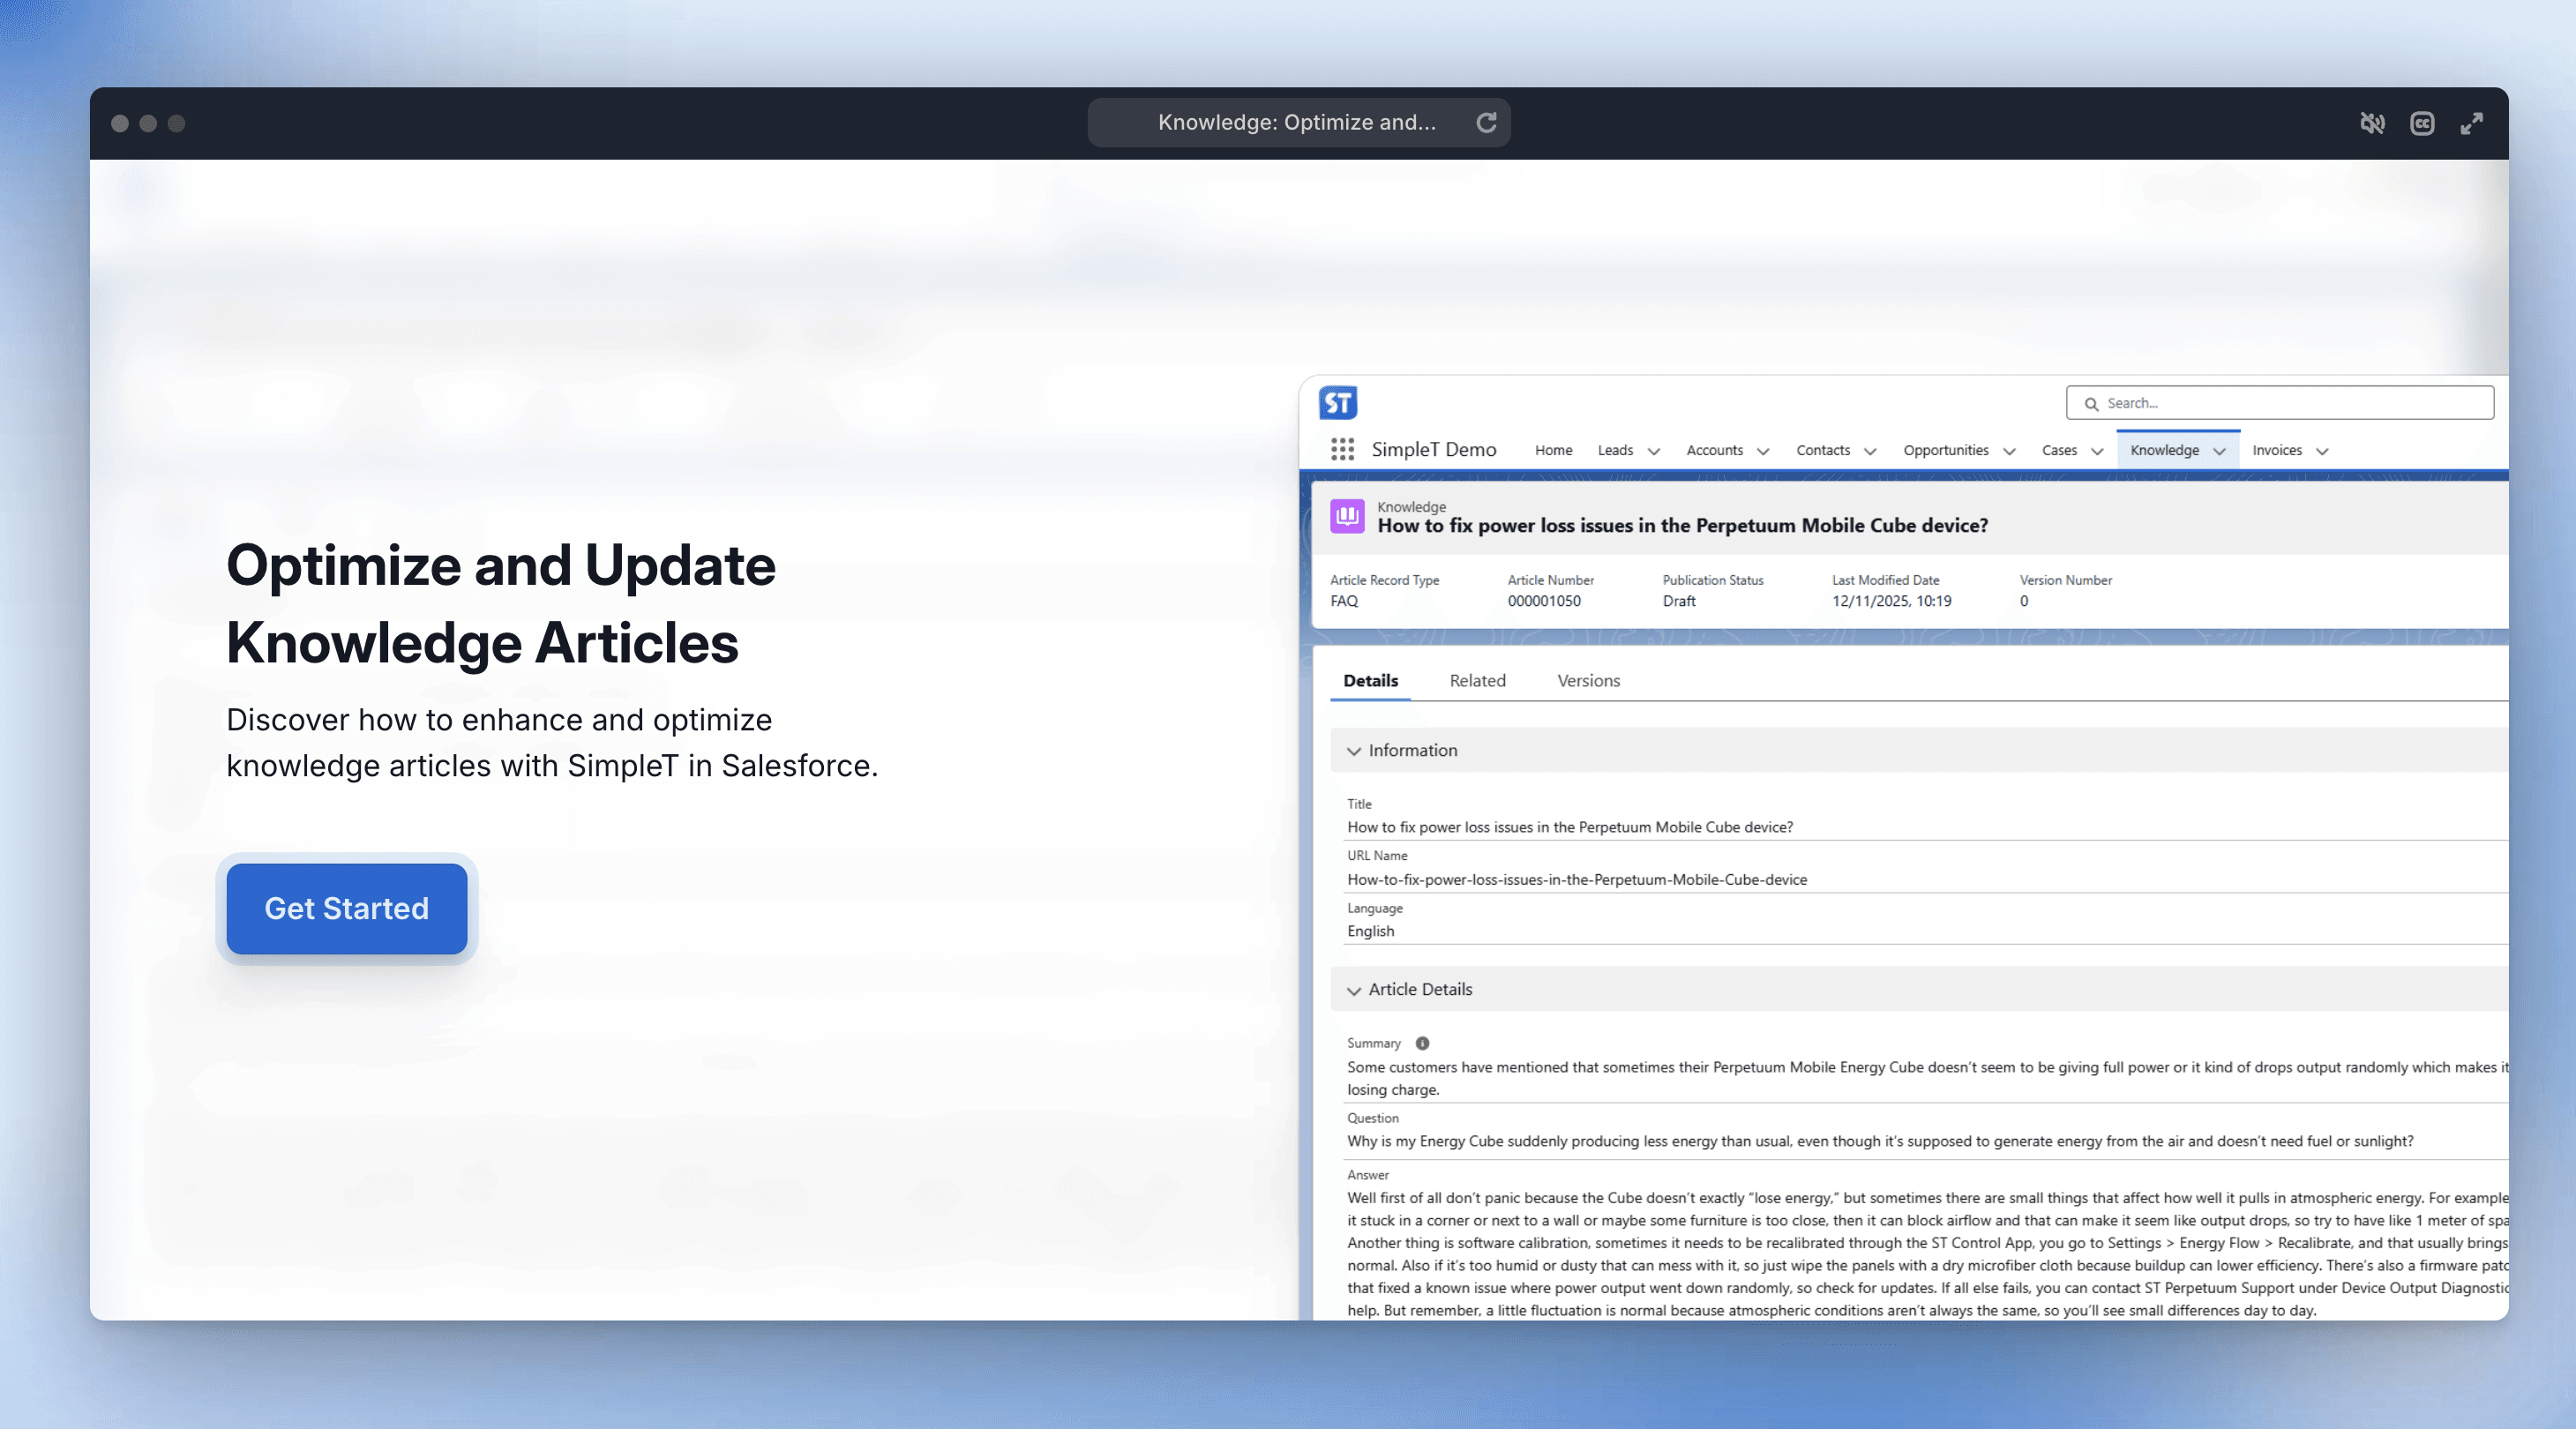This screenshot has width=2576, height=1429.
Task: Select the Knowledge navigation tab
Action: pyautogui.click(x=2164, y=450)
